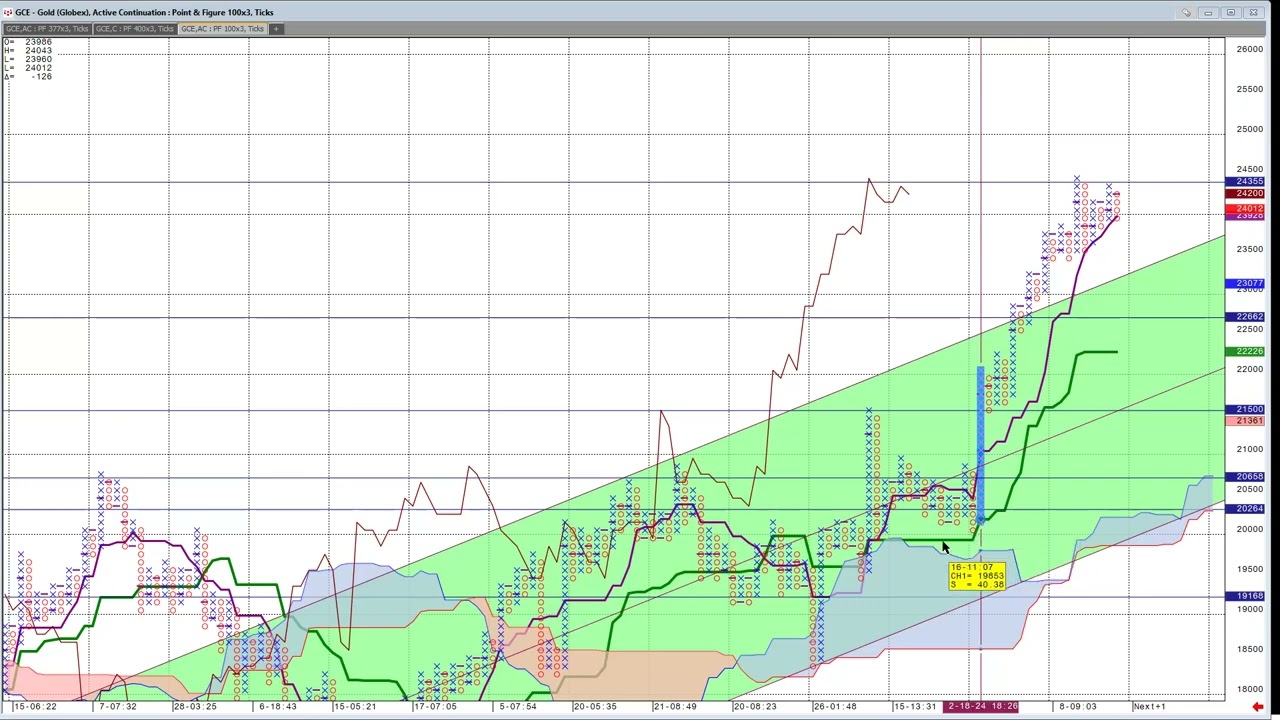Image resolution: width=1280 pixels, height=720 pixels.
Task: Click the 6-18:43 time axis label
Action: pos(277,707)
